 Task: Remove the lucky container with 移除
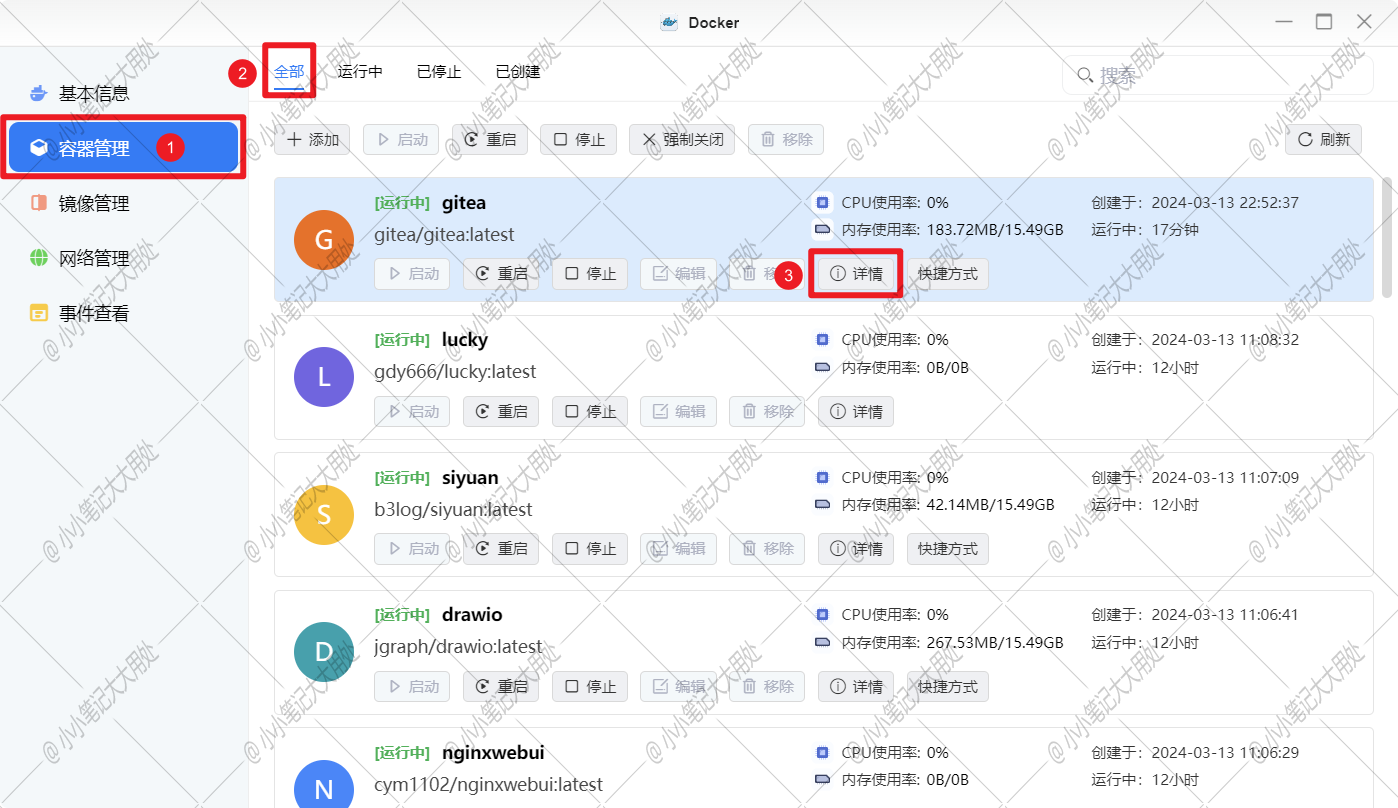tap(766, 411)
